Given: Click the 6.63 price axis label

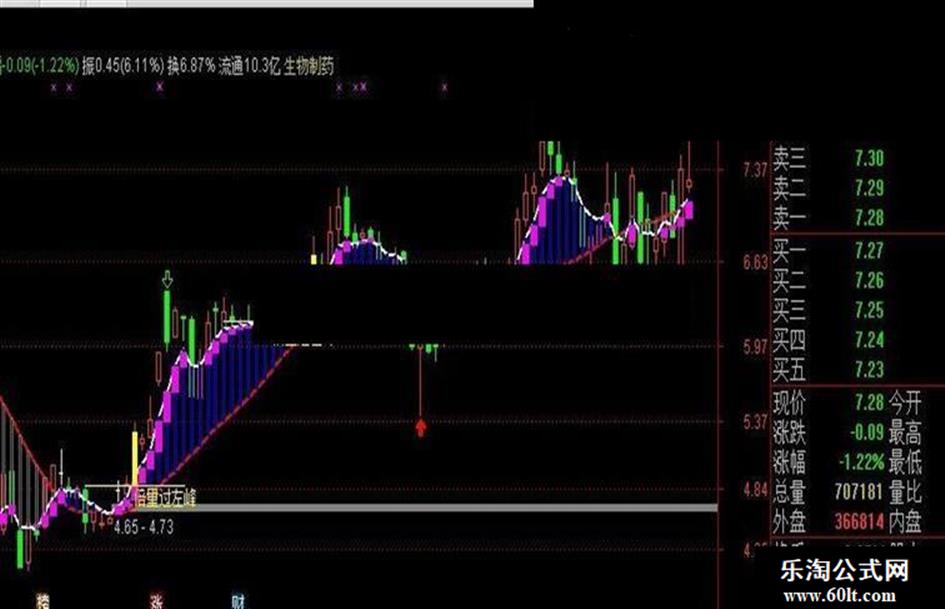Looking at the screenshot, I should click(756, 262).
